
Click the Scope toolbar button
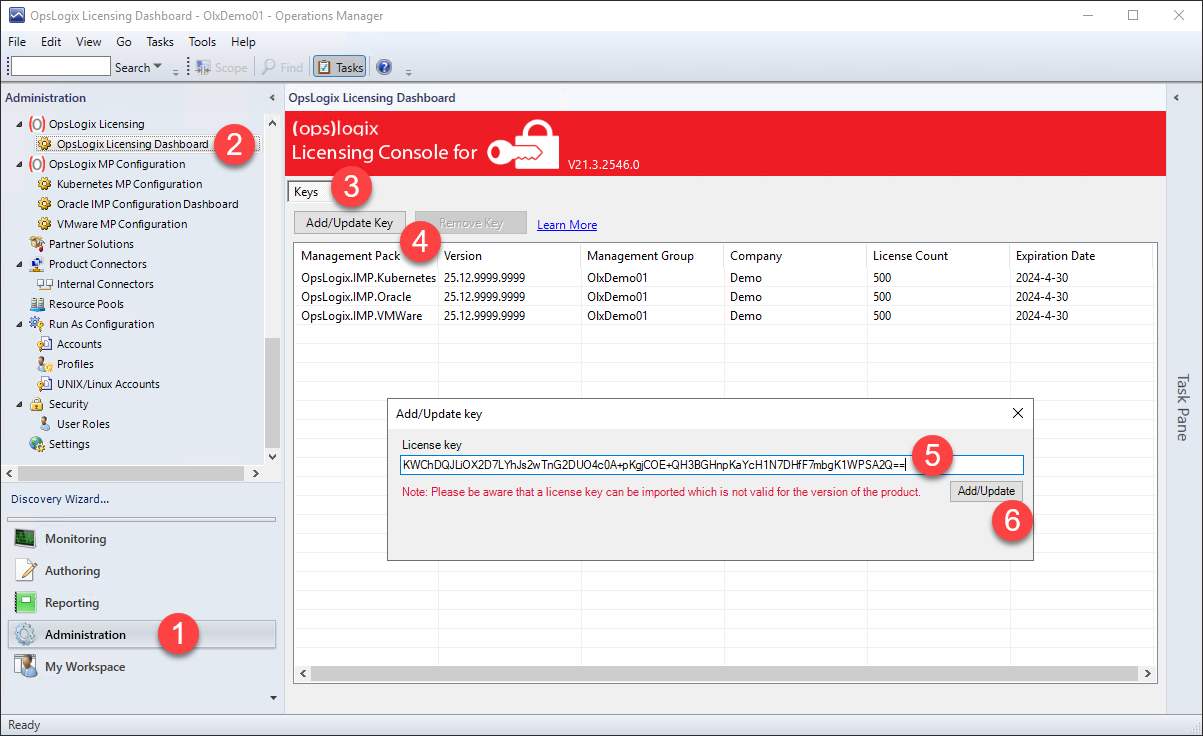point(222,67)
